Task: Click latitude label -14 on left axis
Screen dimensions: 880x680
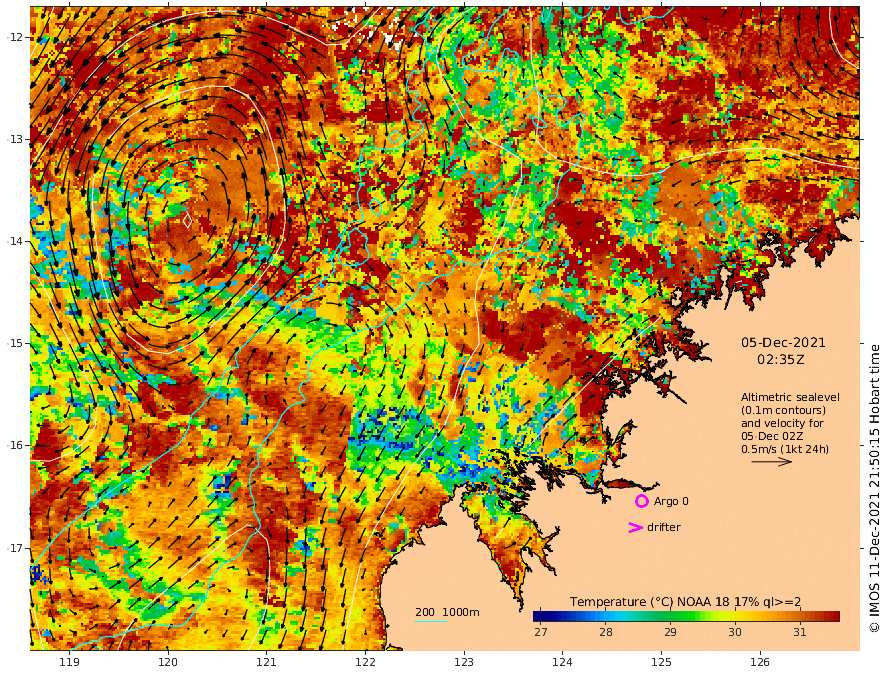Action: 15,241
